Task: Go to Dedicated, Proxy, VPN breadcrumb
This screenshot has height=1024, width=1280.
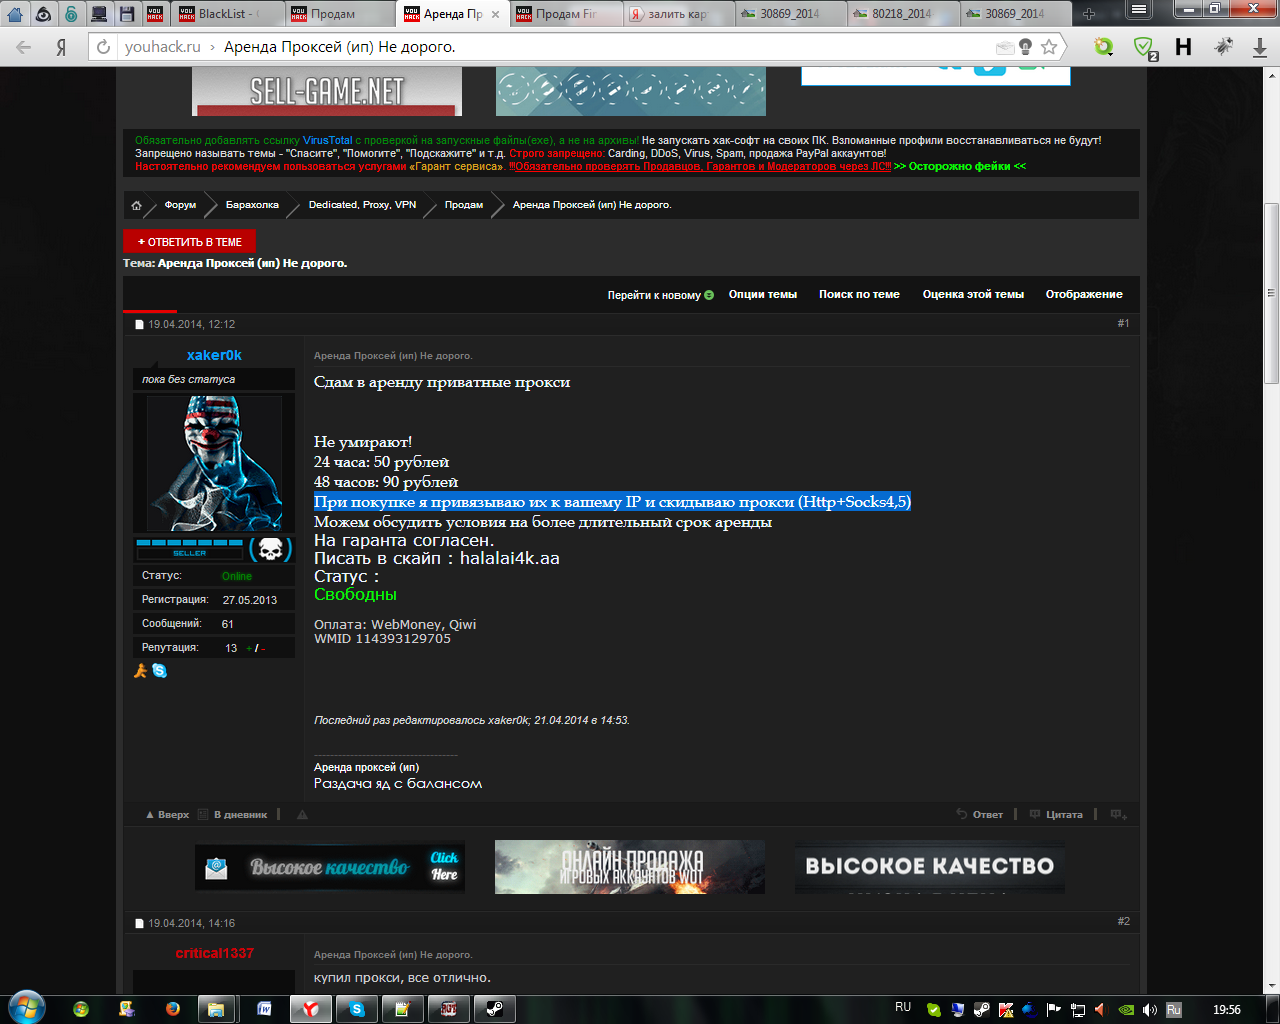Action: [362, 205]
